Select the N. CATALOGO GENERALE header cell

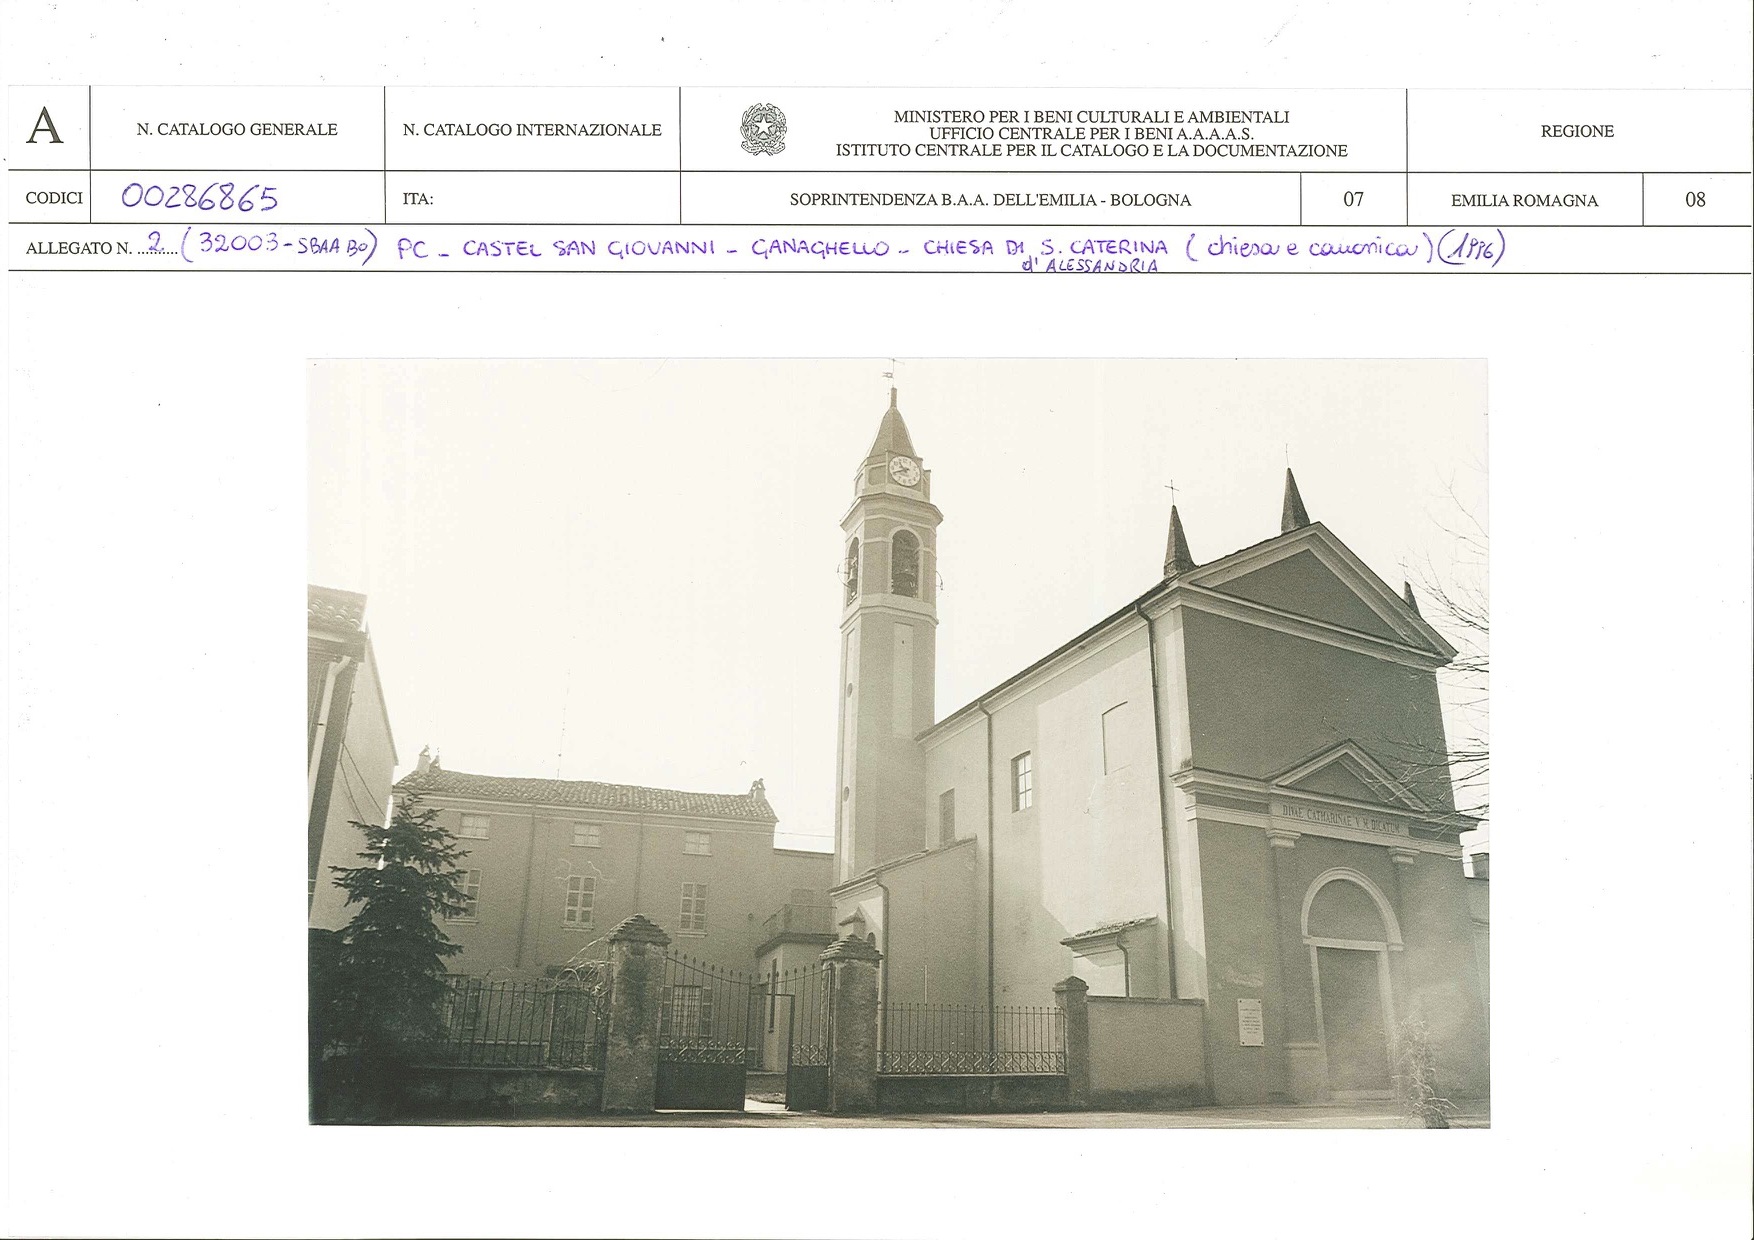pyautogui.click(x=239, y=127)
